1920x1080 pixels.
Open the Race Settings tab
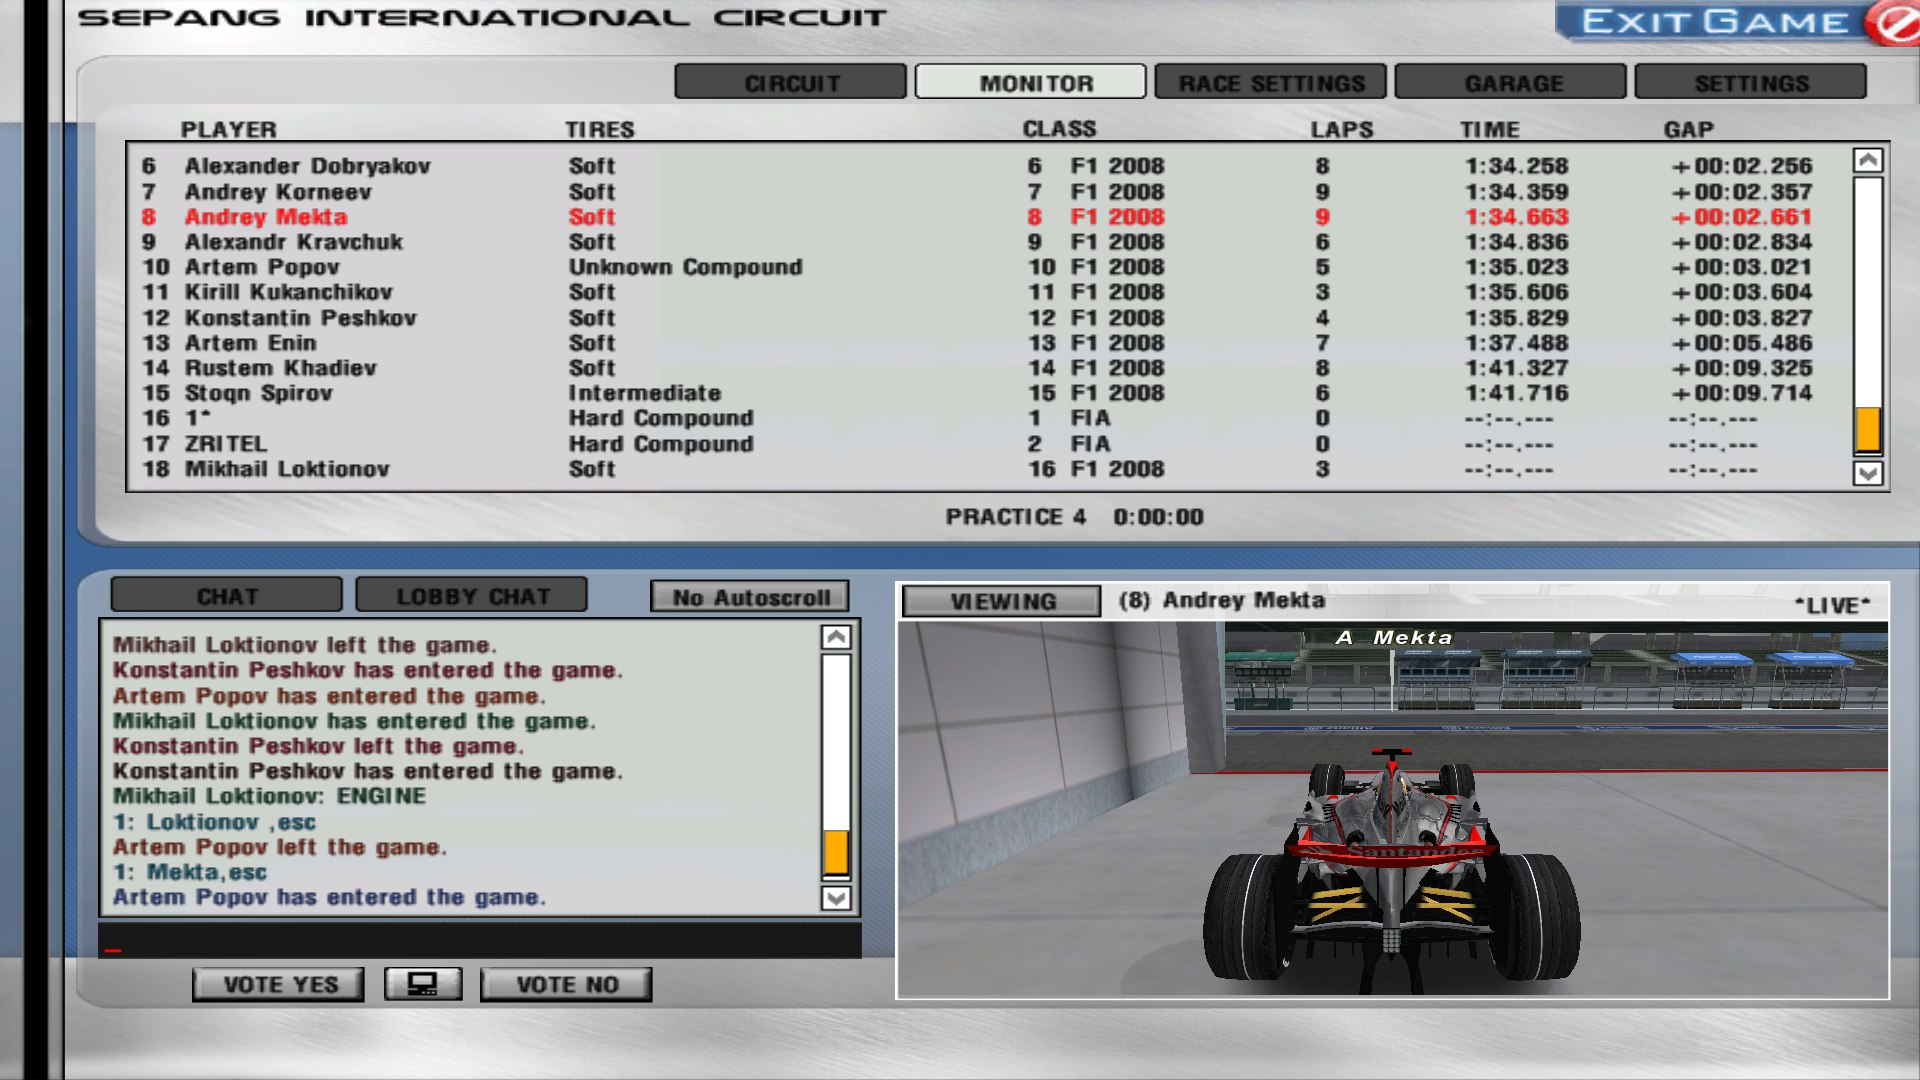pos(1270,83)
